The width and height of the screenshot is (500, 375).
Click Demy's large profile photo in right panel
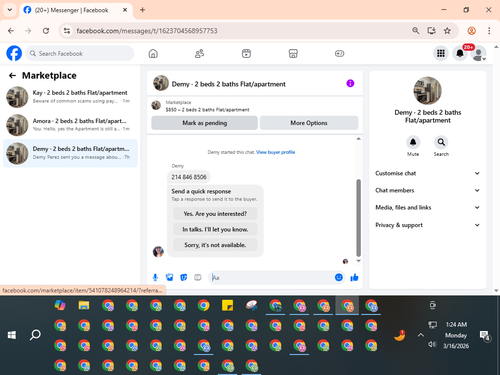click(427, 91)
